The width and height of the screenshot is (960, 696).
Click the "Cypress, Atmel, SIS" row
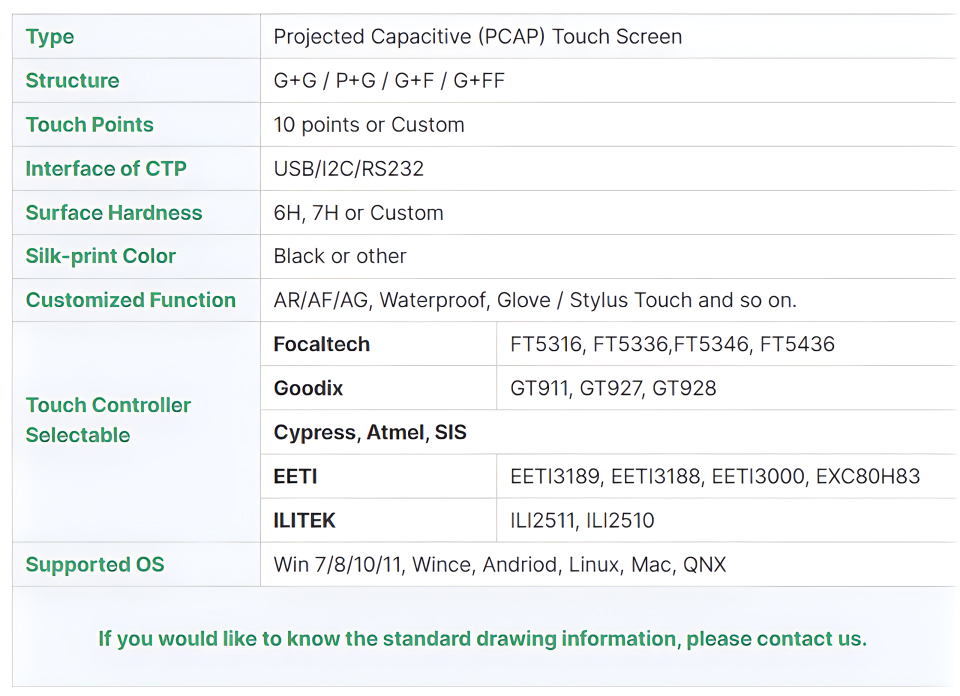click(370, 433)
